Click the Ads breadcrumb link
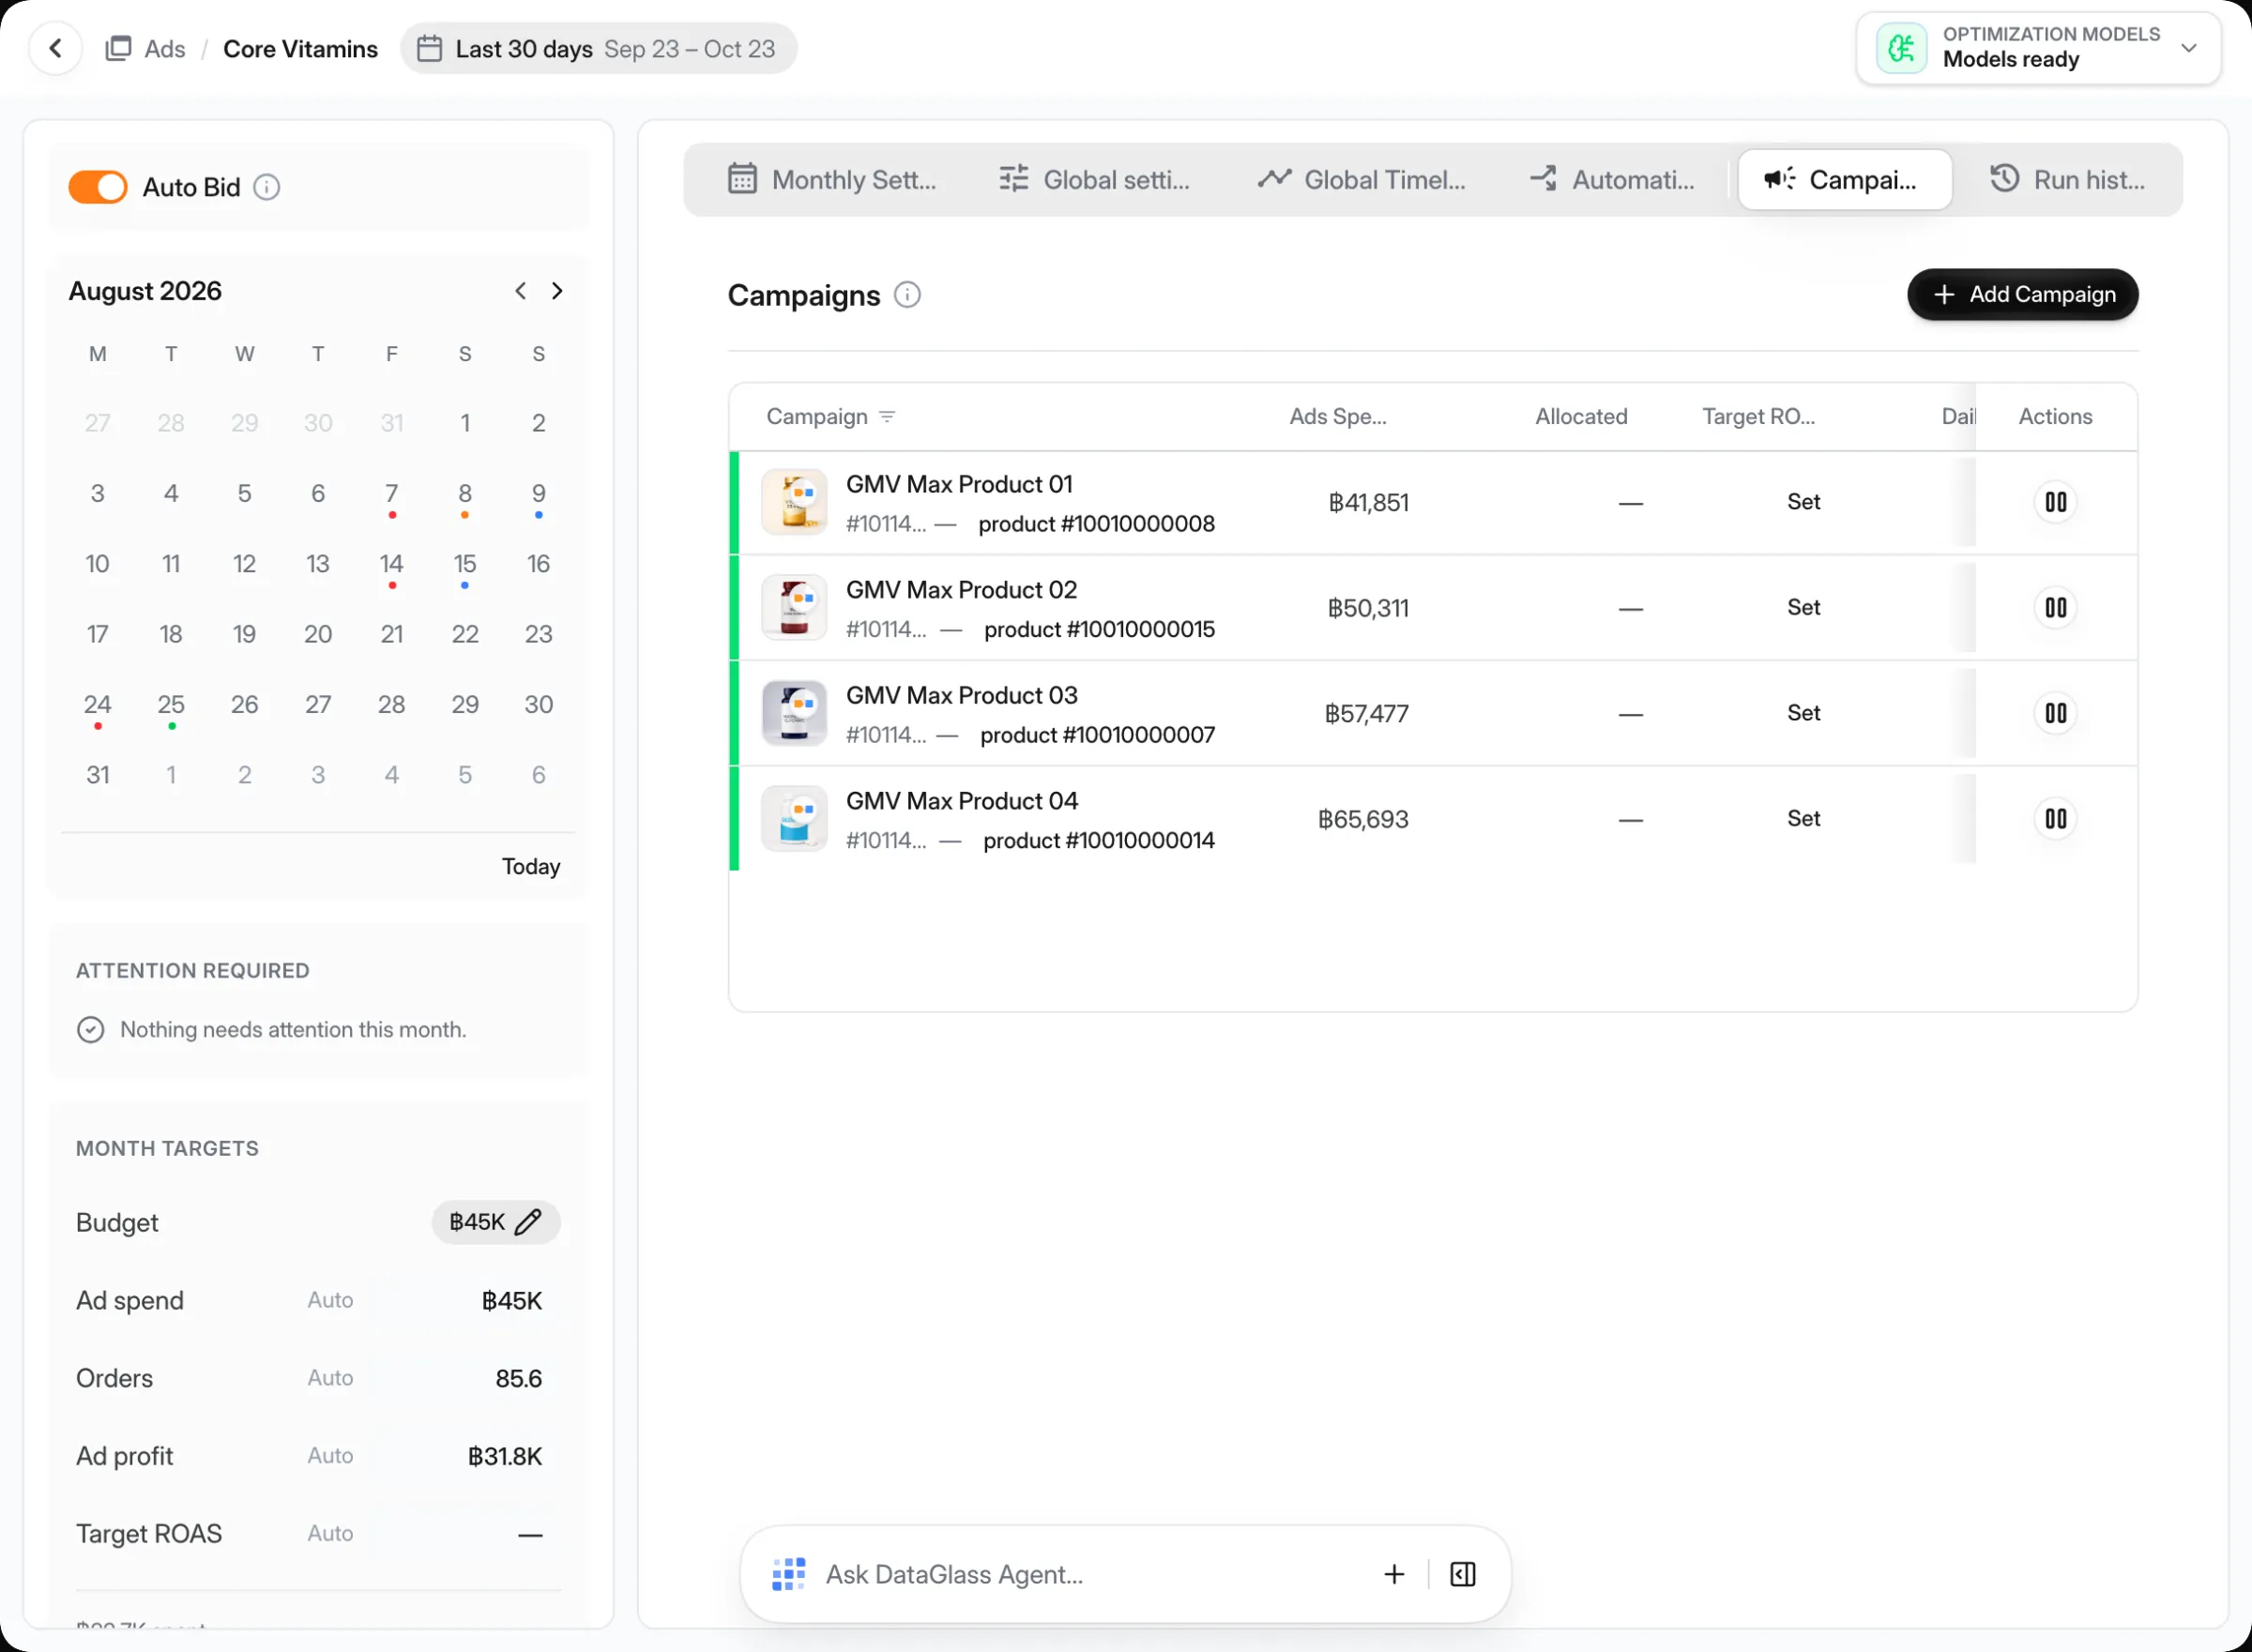Screen dimensions: 2252x1652 [x=165, y=48]
